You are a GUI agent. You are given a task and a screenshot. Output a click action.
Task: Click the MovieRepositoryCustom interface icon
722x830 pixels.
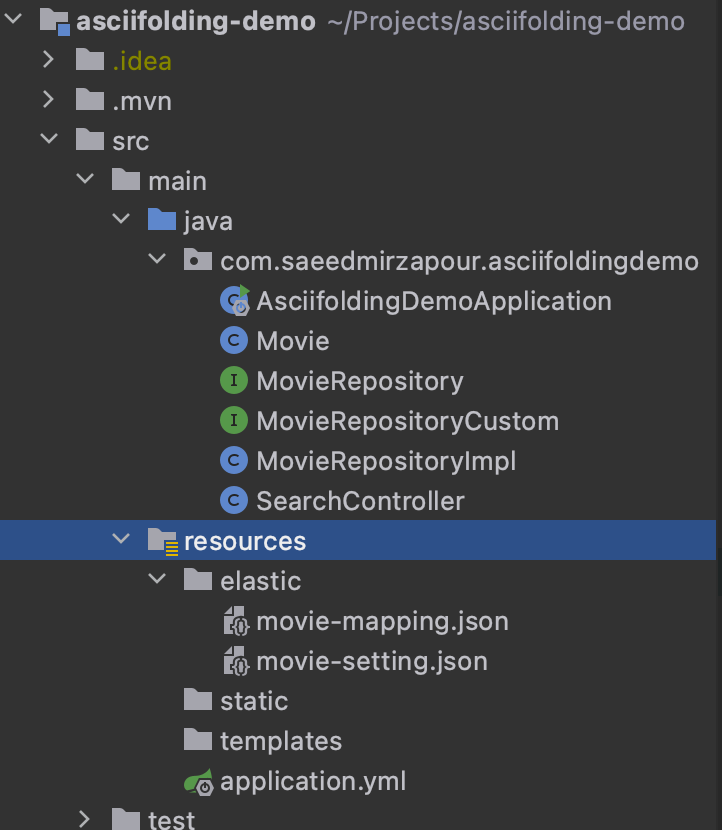pos(233,420)
